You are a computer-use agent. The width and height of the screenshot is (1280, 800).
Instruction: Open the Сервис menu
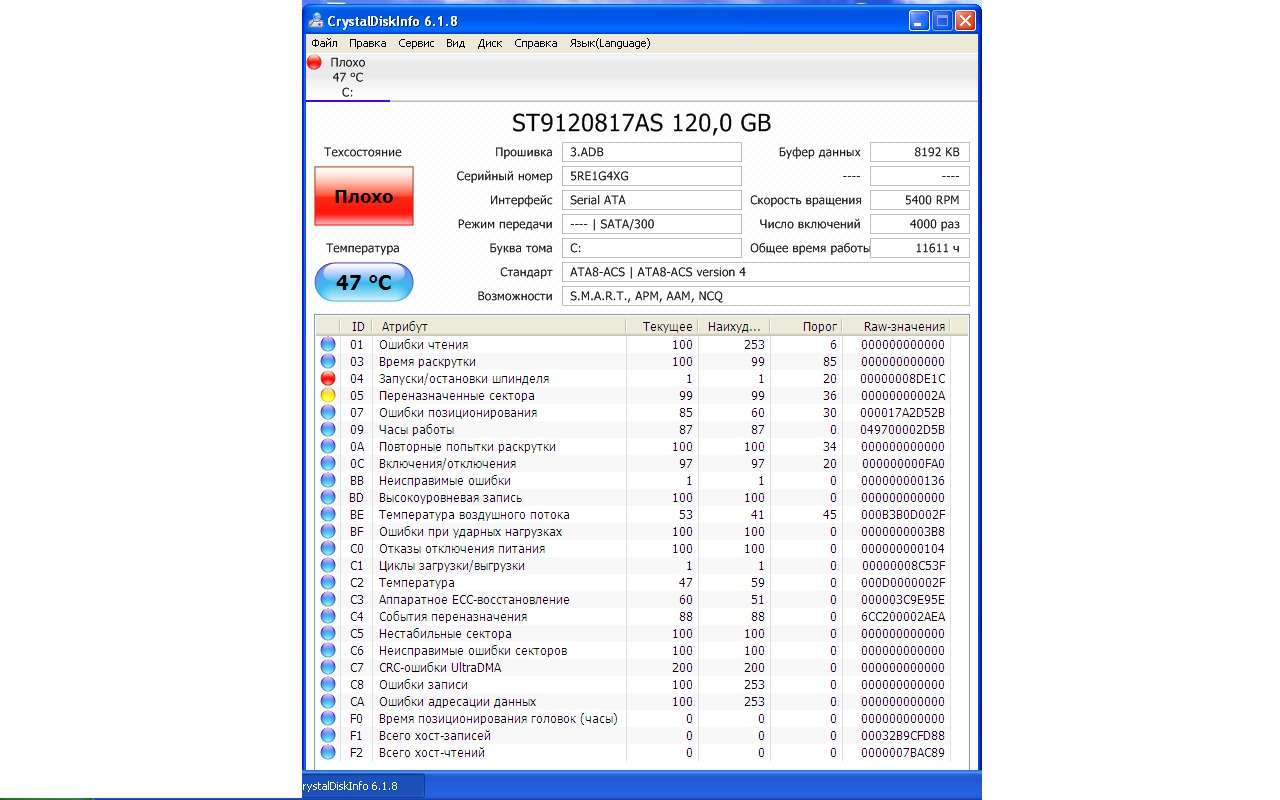pos(416,43)
